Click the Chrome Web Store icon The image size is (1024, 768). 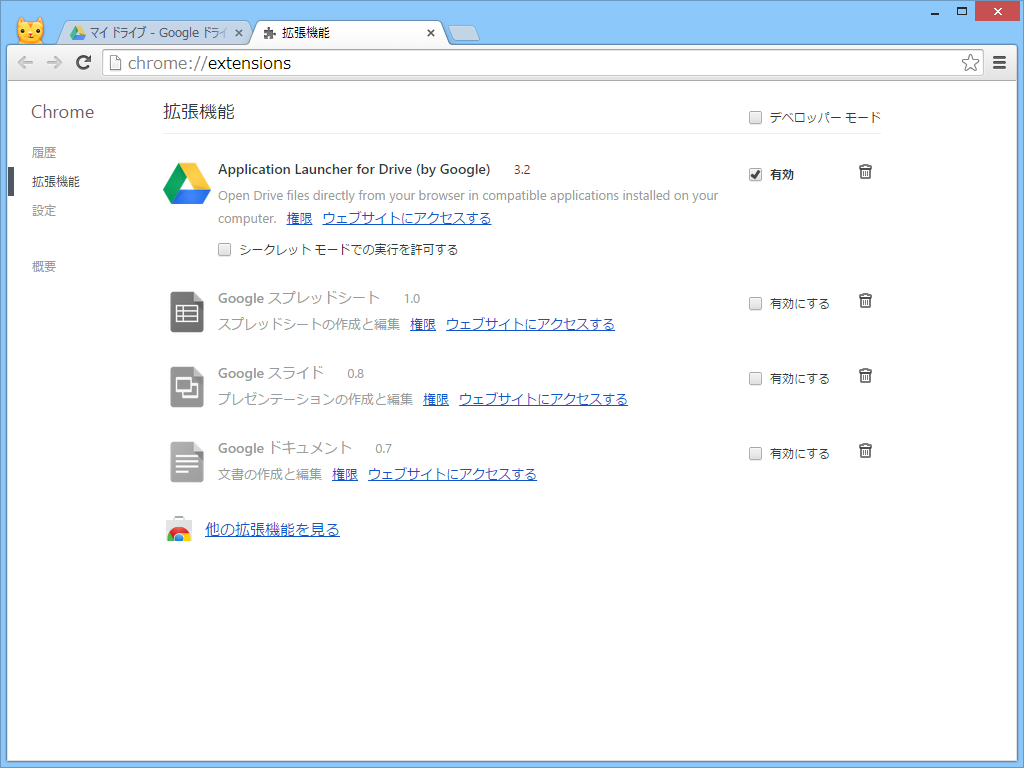pos(180,529)
